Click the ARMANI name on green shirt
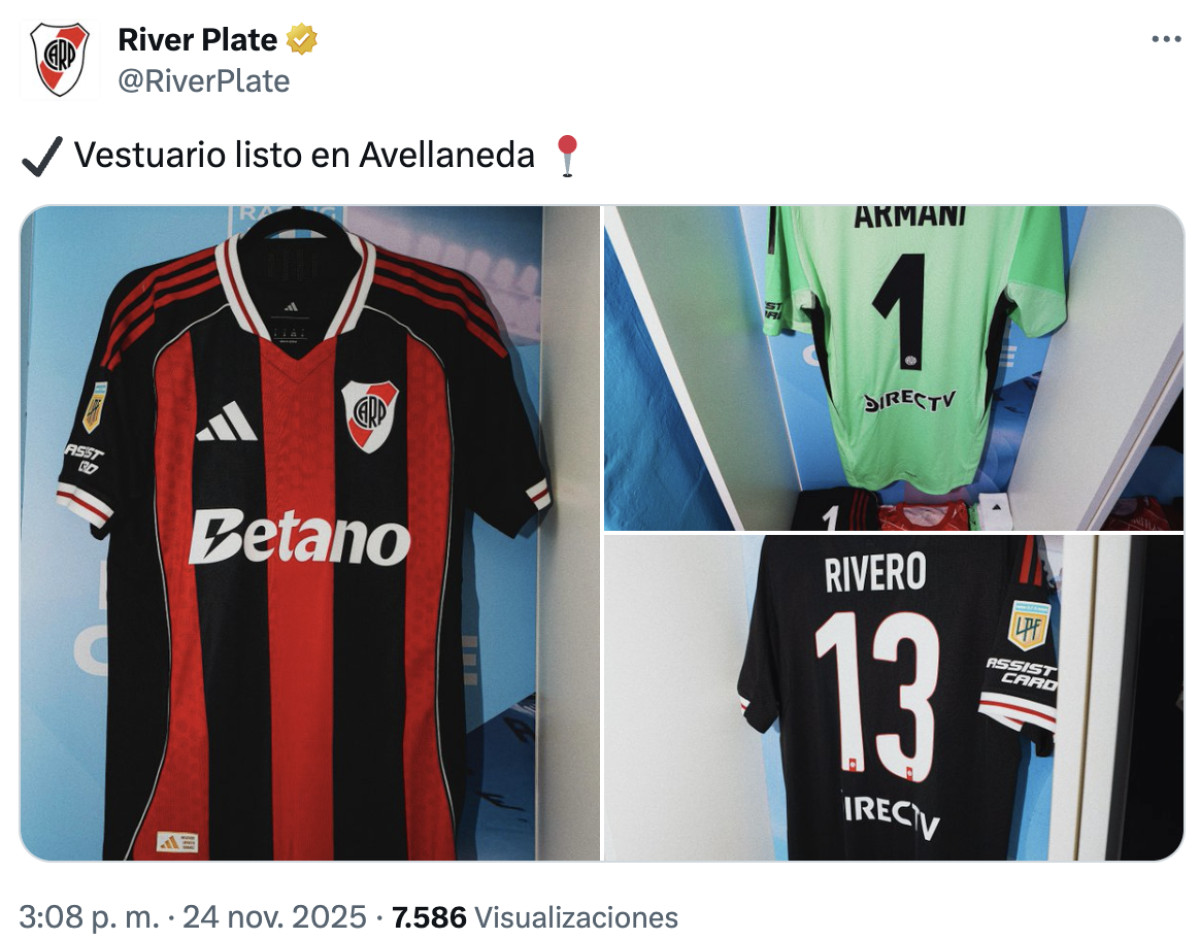 click(910, 216)
